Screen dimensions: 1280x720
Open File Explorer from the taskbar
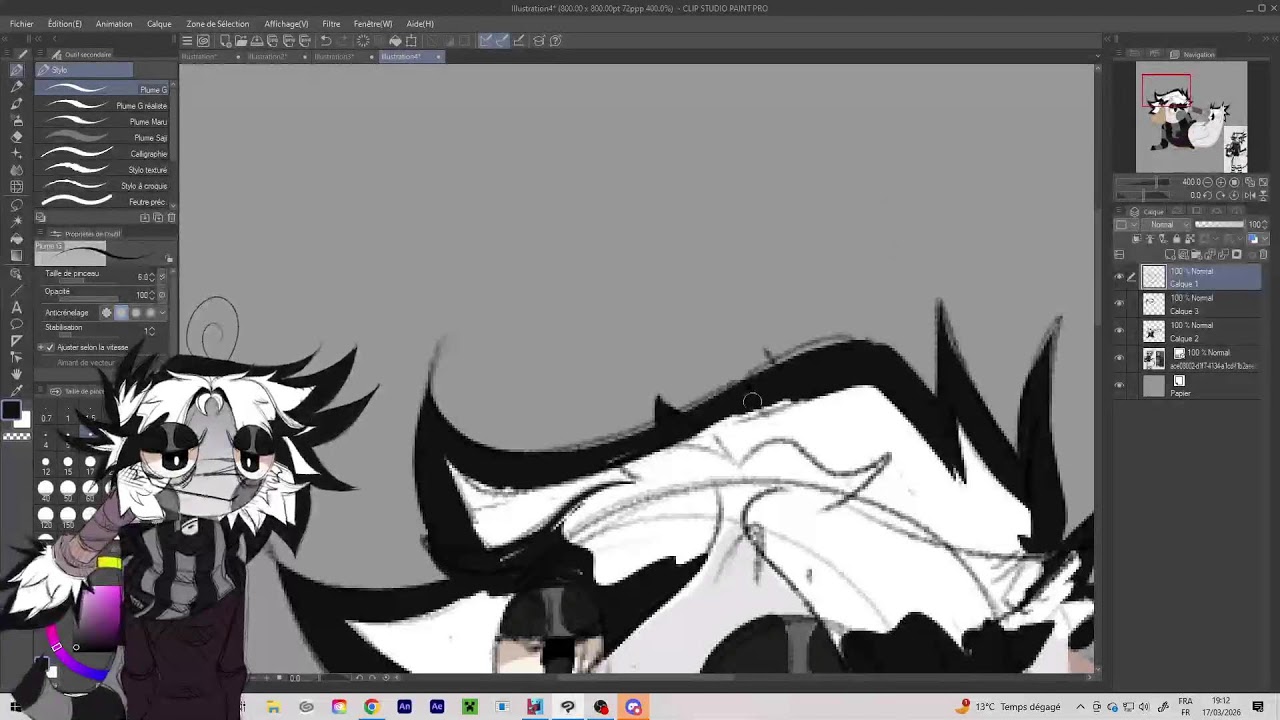click(x=273, y=707)
